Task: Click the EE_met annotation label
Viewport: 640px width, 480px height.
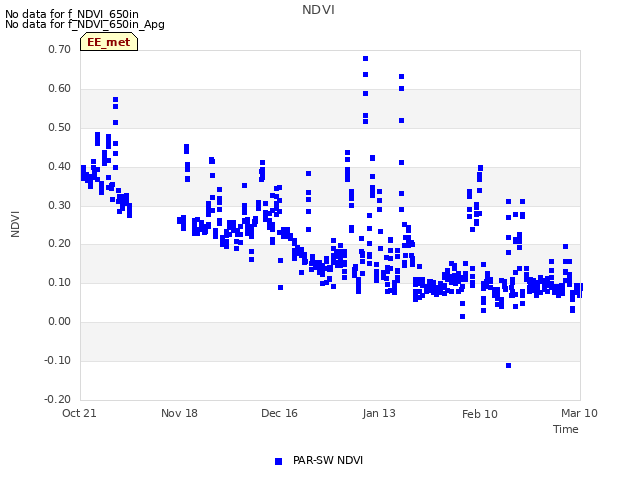Action: (x=109, y=42)
